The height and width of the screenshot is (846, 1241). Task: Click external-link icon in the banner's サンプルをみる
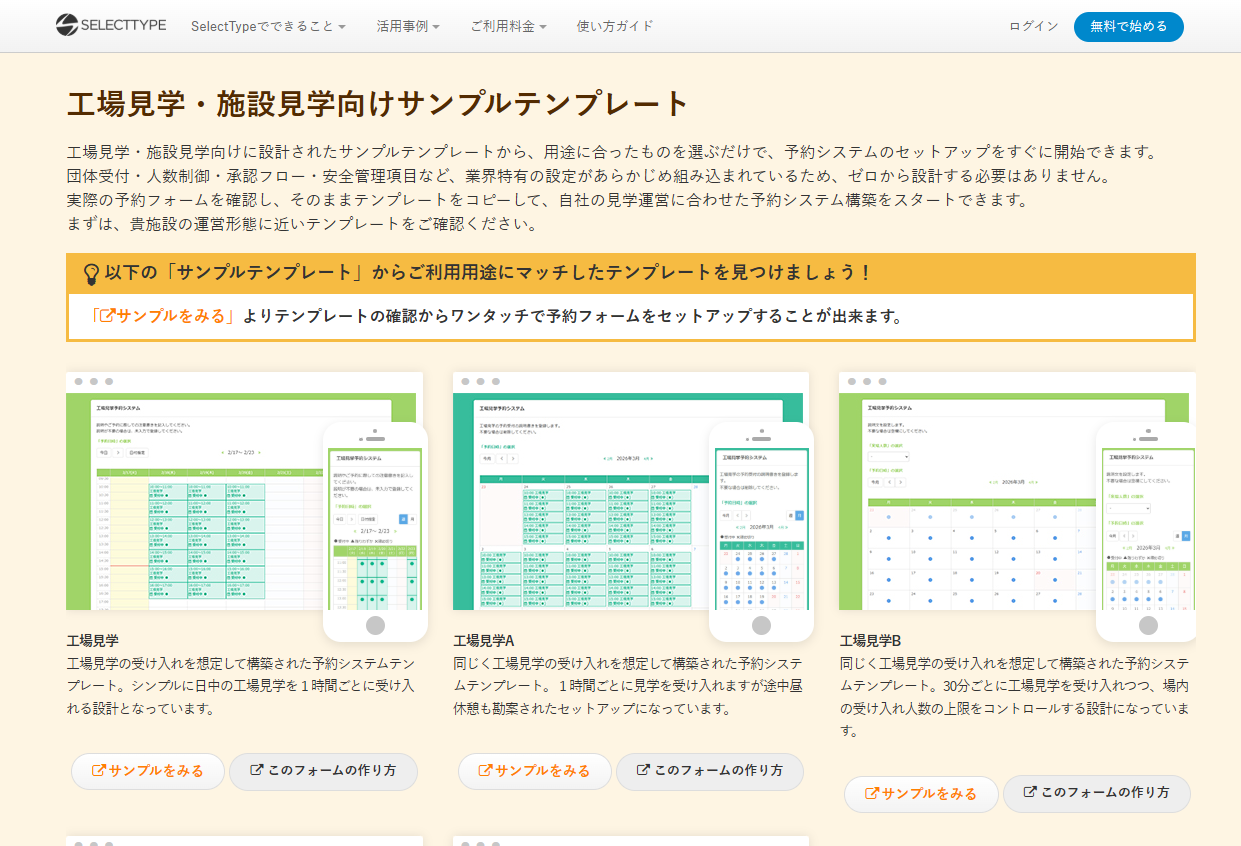pyautogui.click(x=105, y=317)
